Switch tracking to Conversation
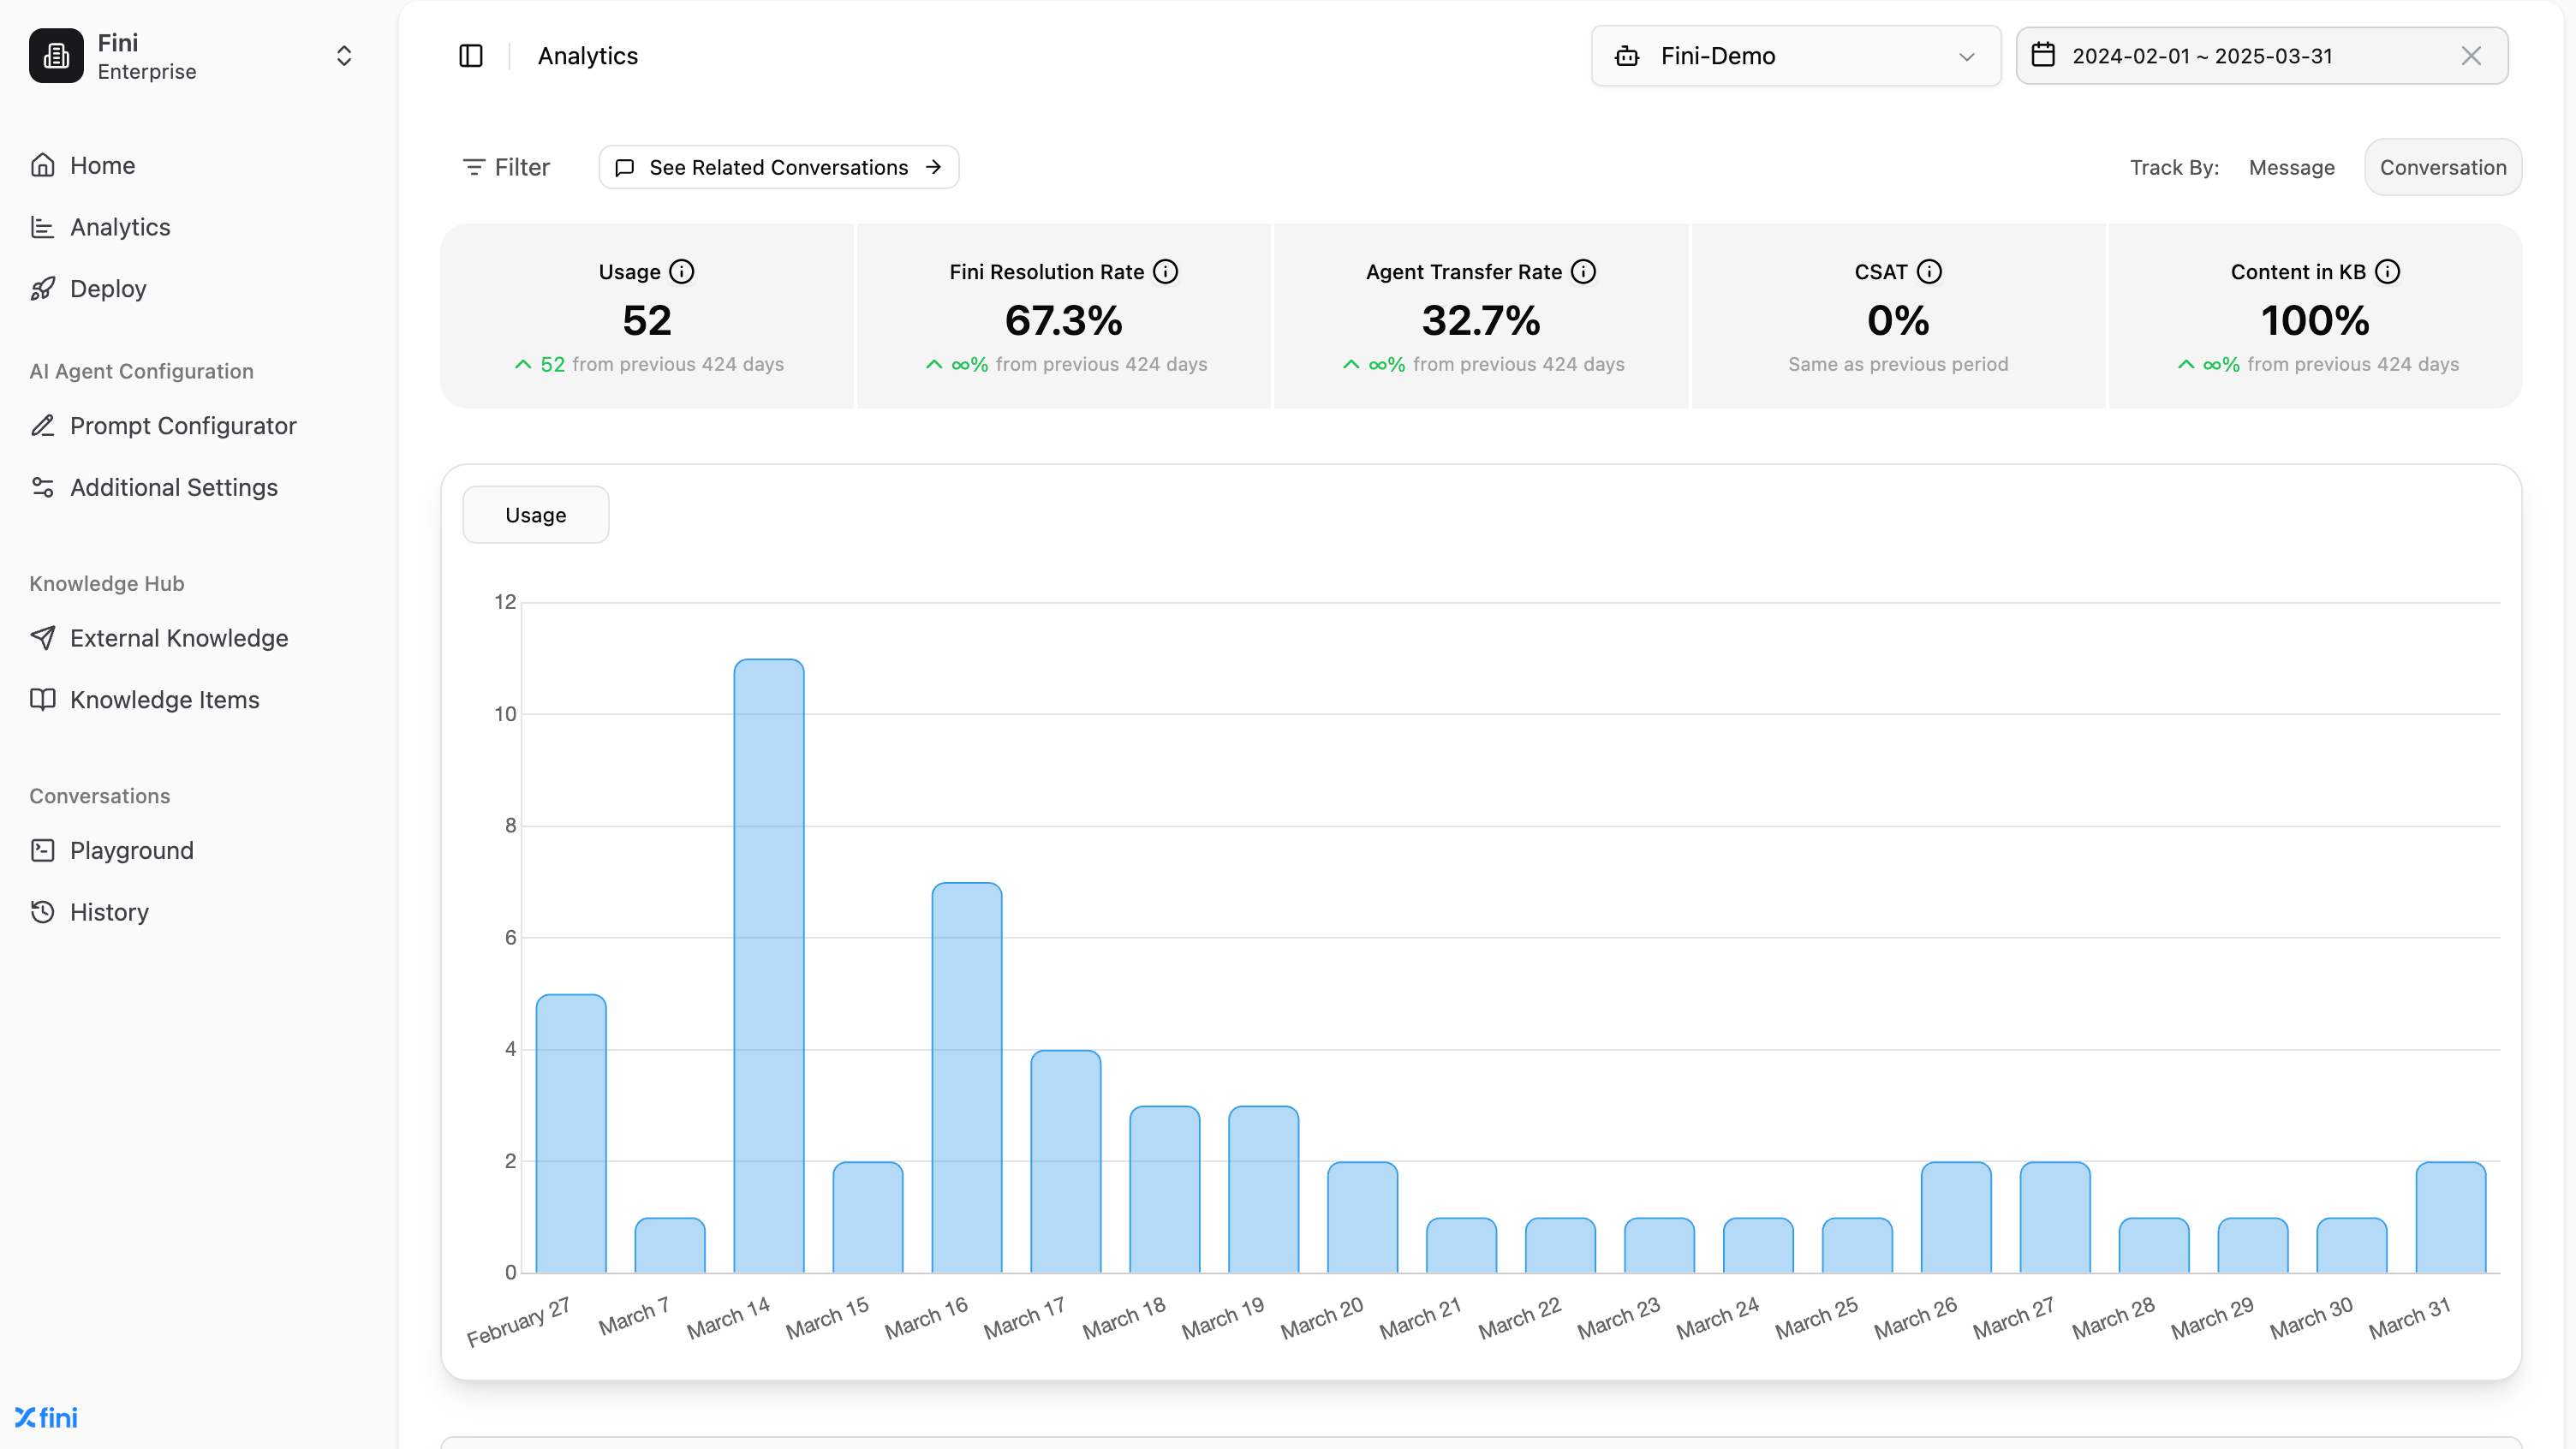The width and height of the screenshot is (2576, 1449). [x=2442, y=167]
